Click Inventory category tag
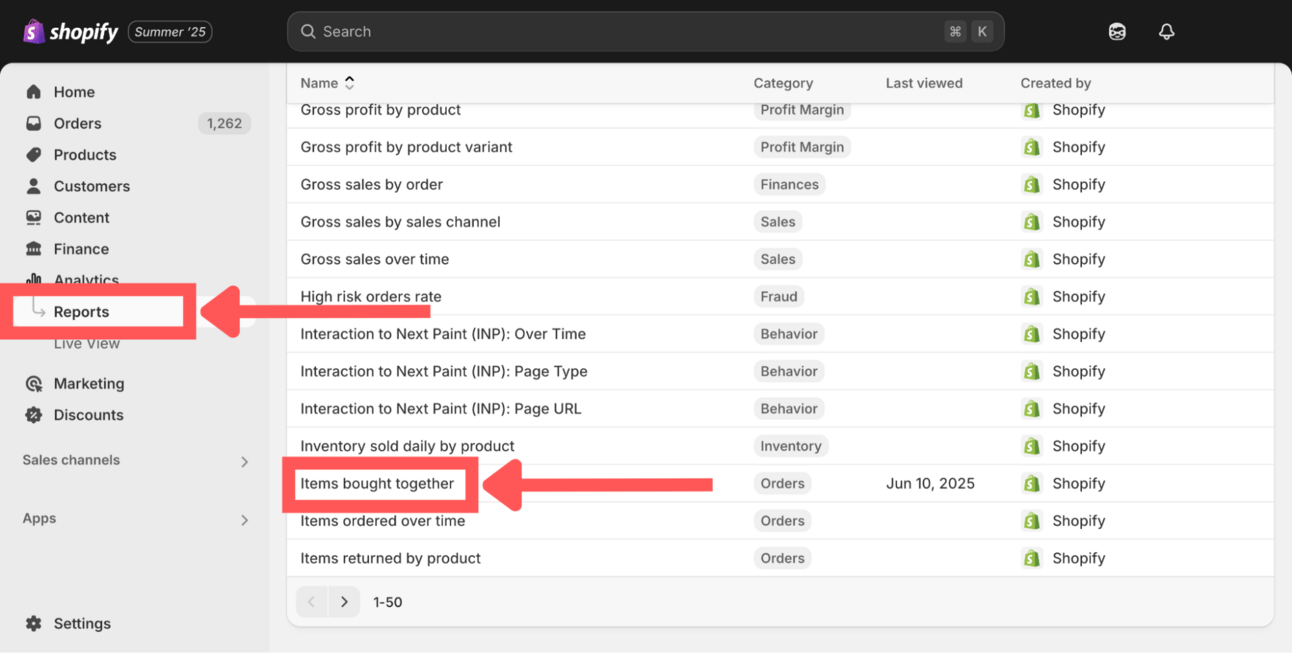The width and height of the screenshot is (1292, 655). [791, 446]
